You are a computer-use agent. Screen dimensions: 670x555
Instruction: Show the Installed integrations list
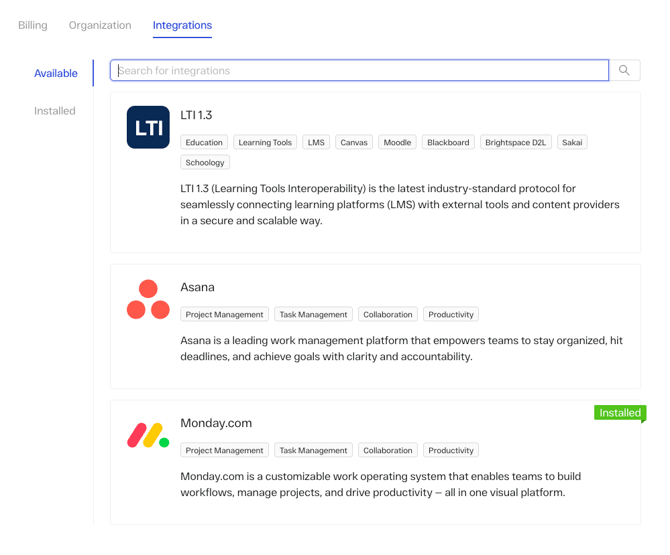pyautogui.click(x=55, y=111)
